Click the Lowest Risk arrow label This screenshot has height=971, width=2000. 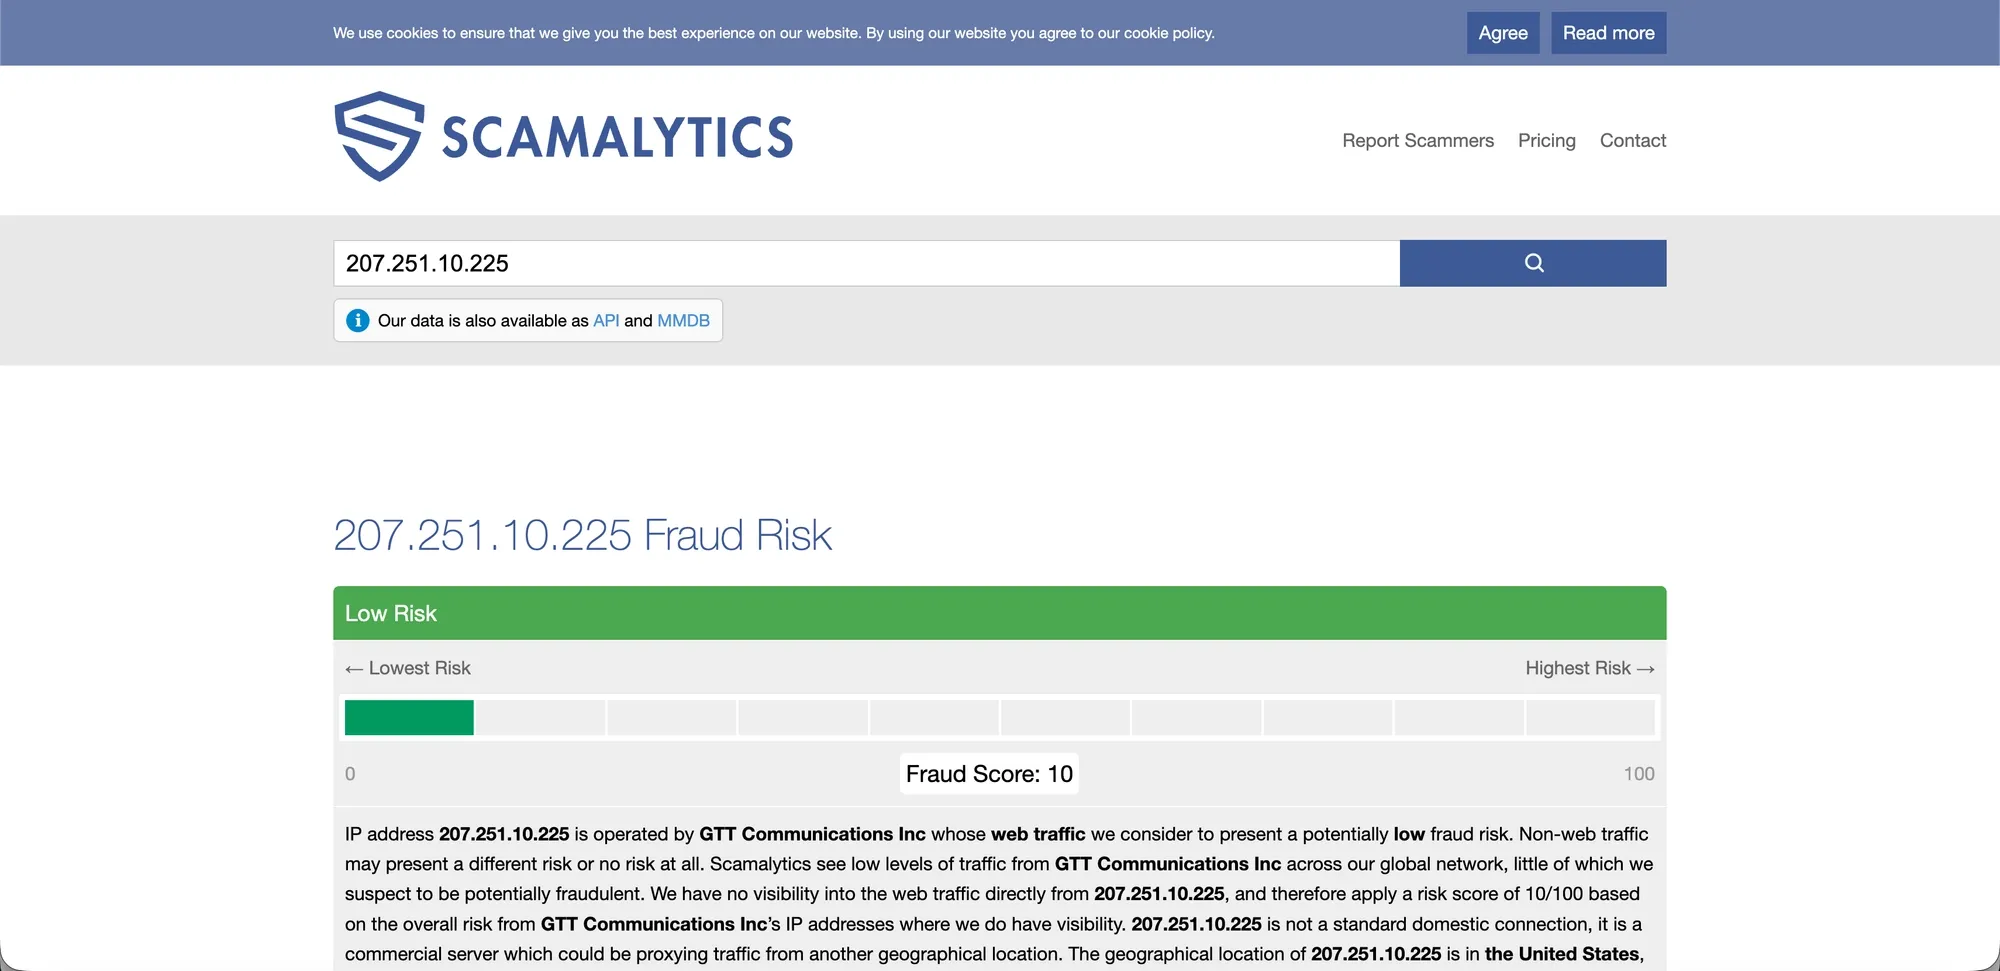pos(406,668)
